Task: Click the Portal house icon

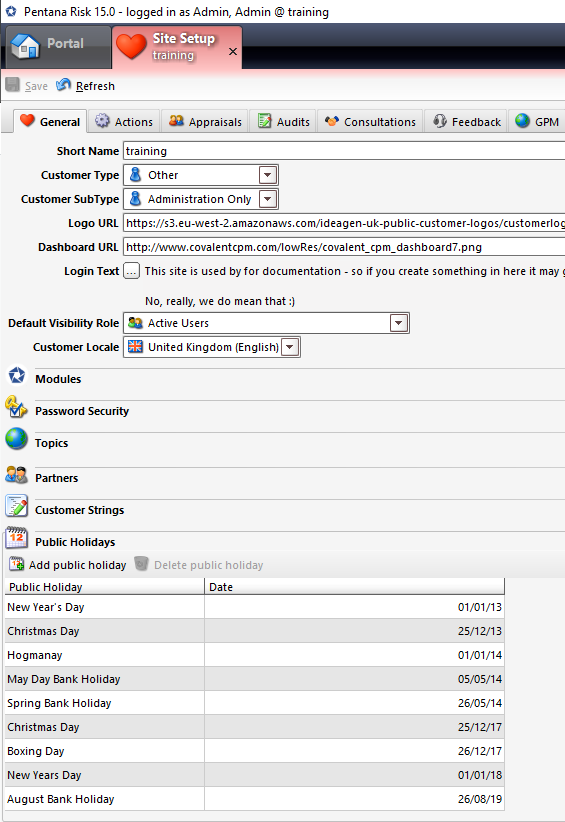Action: [25, 46]
